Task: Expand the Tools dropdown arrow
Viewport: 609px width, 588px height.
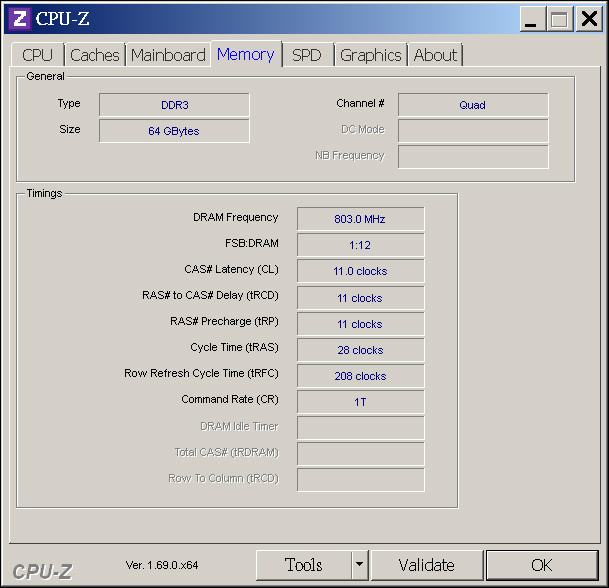Action: tap(360, 565)
